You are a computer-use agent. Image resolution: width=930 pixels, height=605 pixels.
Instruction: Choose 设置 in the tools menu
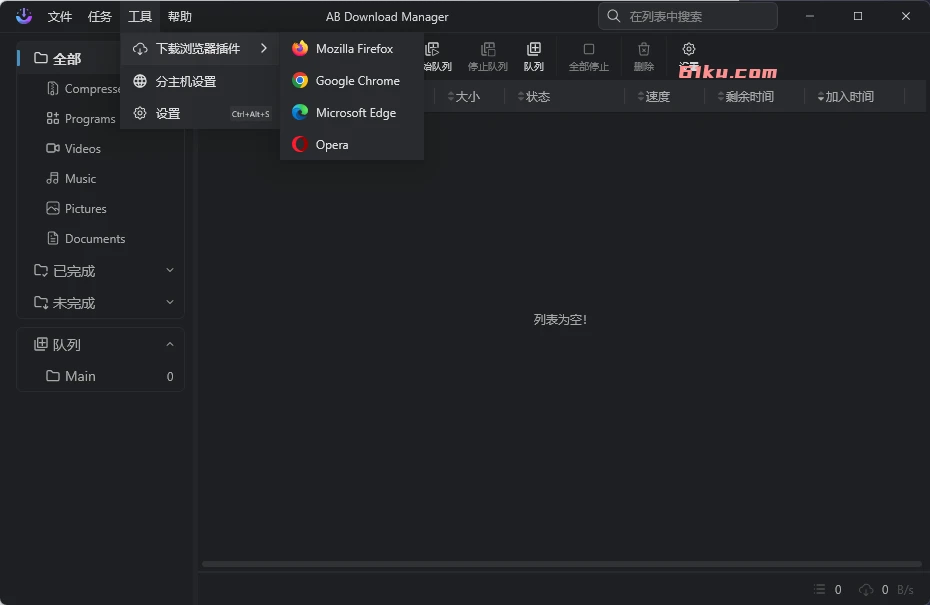pos(200,113)
